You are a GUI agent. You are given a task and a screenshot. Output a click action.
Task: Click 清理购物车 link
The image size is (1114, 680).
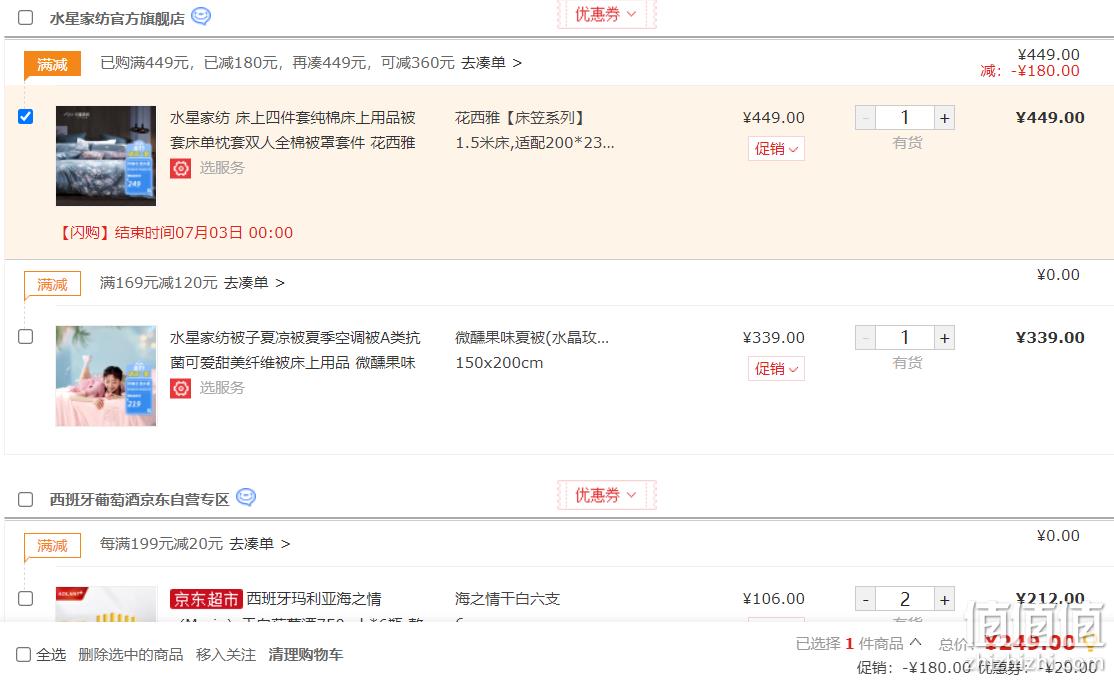point(305,654)
